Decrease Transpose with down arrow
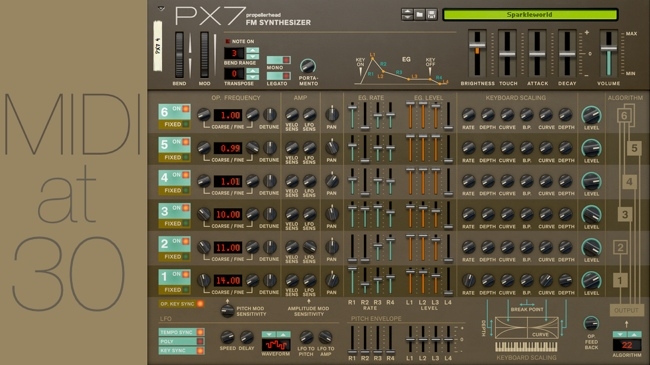The height and width of the screenshot is (365, 650). (x=252, y=77)
